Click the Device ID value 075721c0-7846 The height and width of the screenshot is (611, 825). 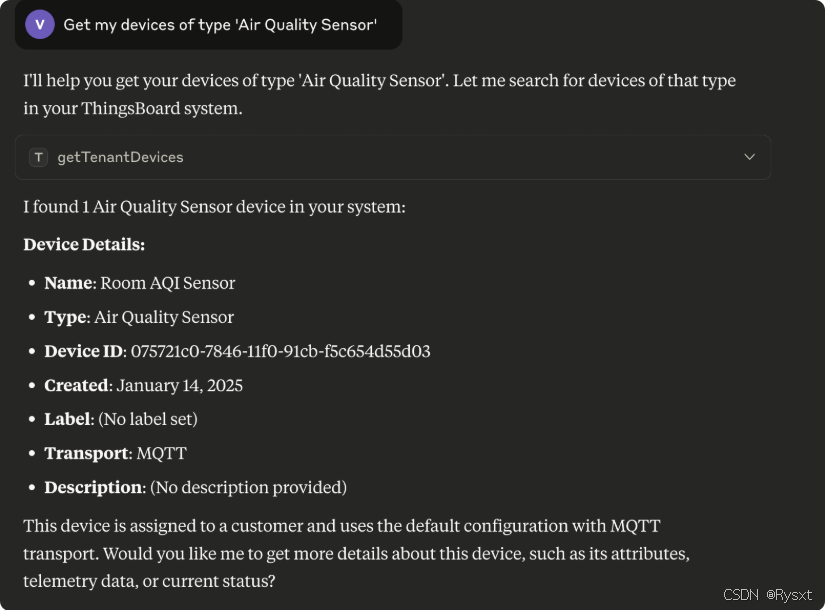click(280, 351)
